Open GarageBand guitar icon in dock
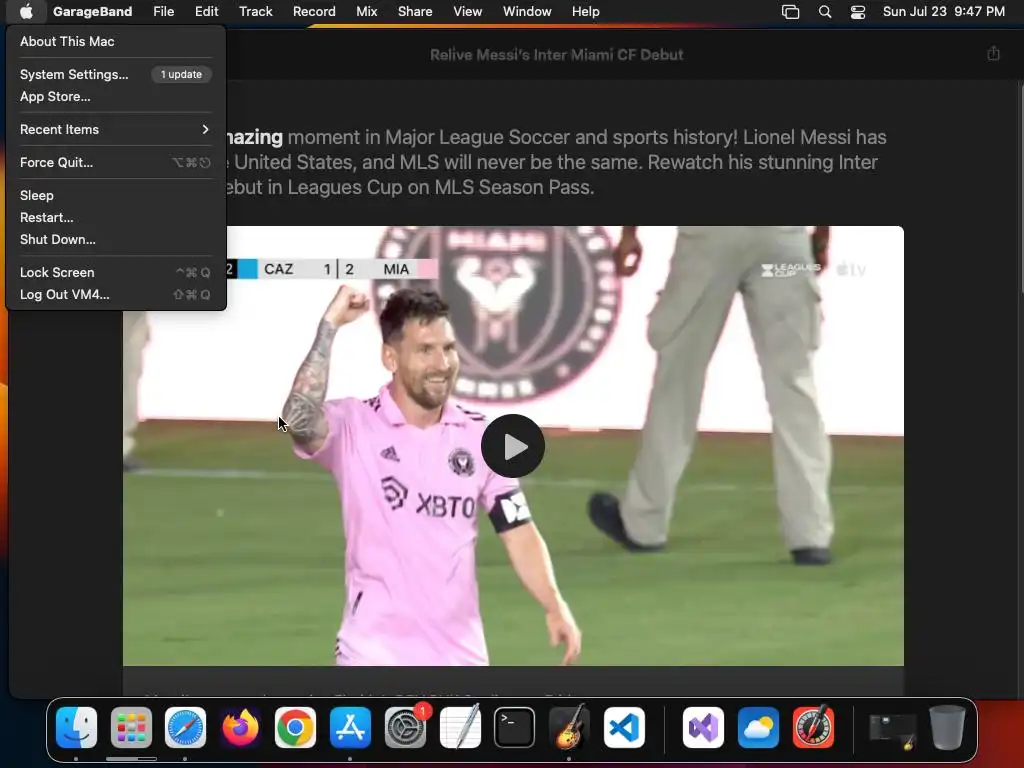The image size is (1024, 768). click(569, 727)
